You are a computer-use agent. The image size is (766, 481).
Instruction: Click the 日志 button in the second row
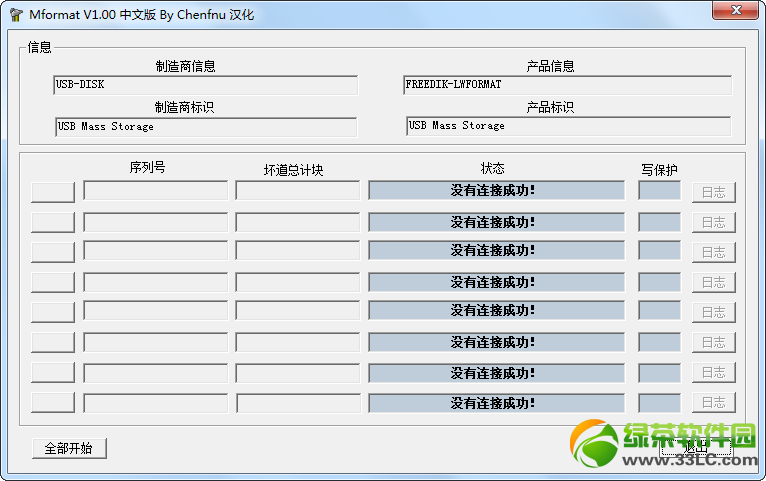[714, 222]
